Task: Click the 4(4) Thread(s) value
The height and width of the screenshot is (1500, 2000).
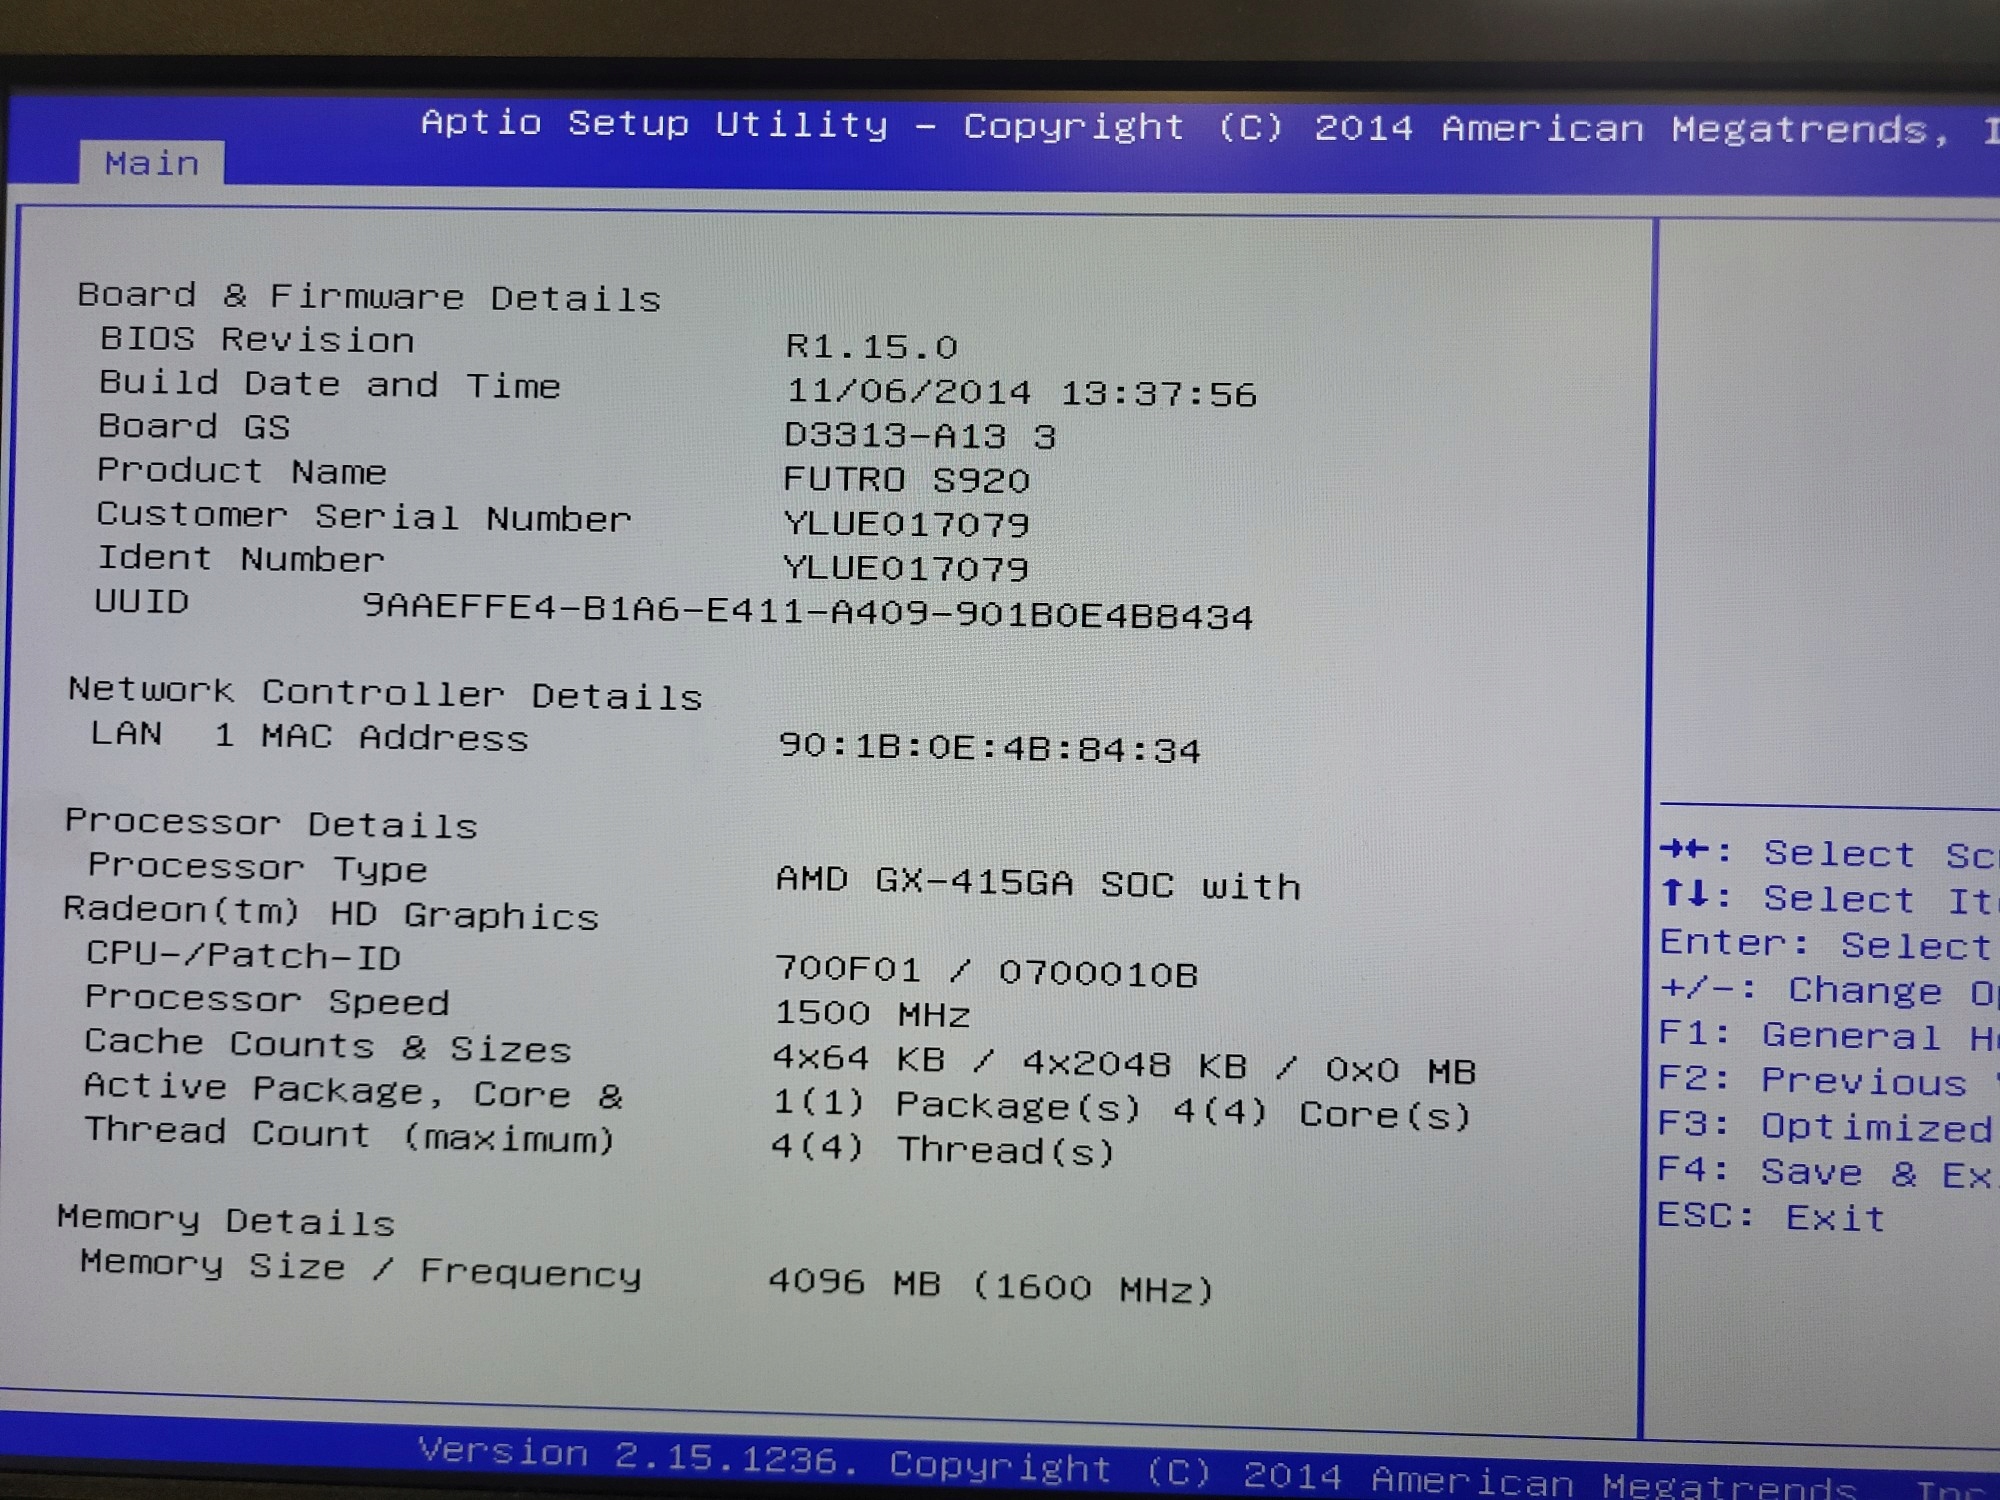Action: tap(942, 1149)
